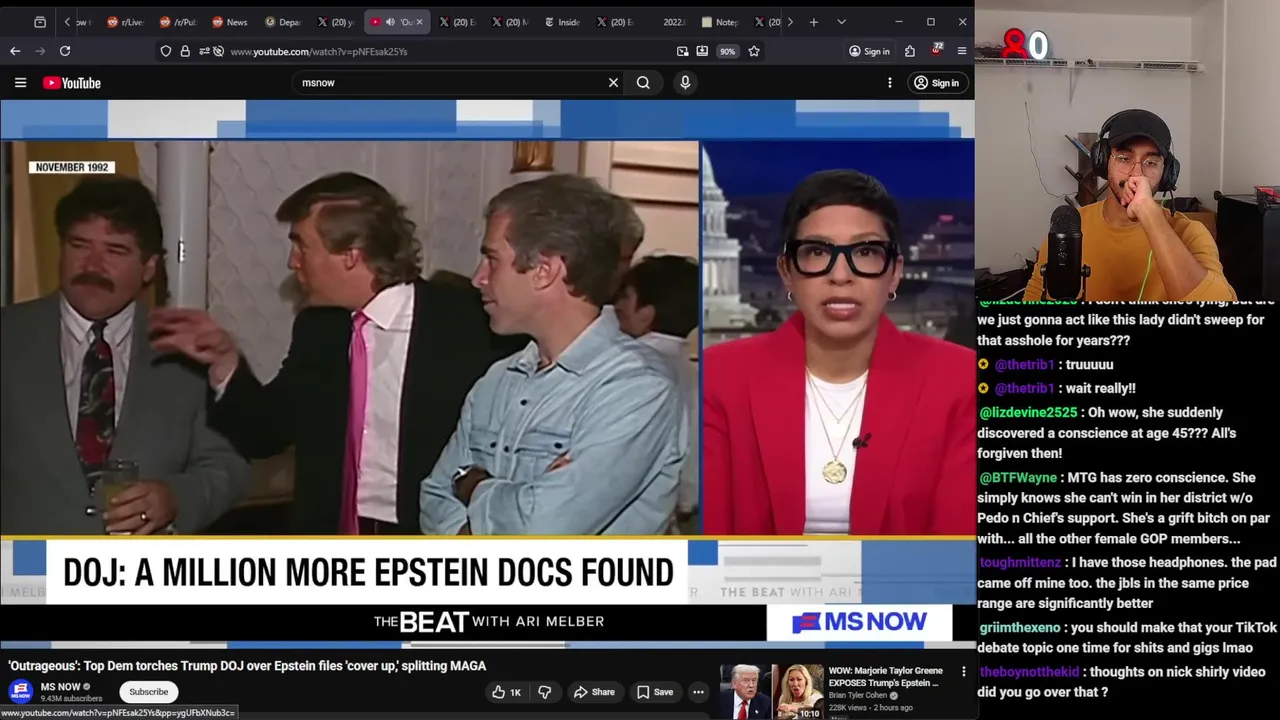Click the Firefox account Sign in button
Viewport: 1280px width, 720px height.
tap(869, 51)
